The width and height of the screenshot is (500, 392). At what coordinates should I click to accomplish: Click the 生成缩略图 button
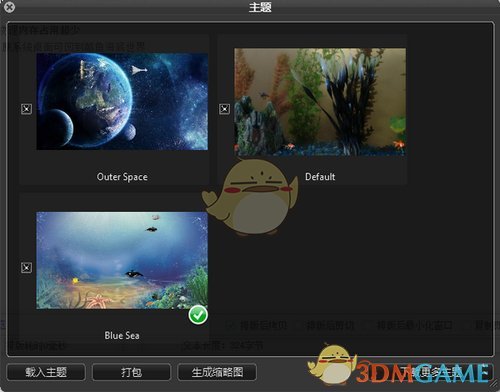tap(217, 372)
